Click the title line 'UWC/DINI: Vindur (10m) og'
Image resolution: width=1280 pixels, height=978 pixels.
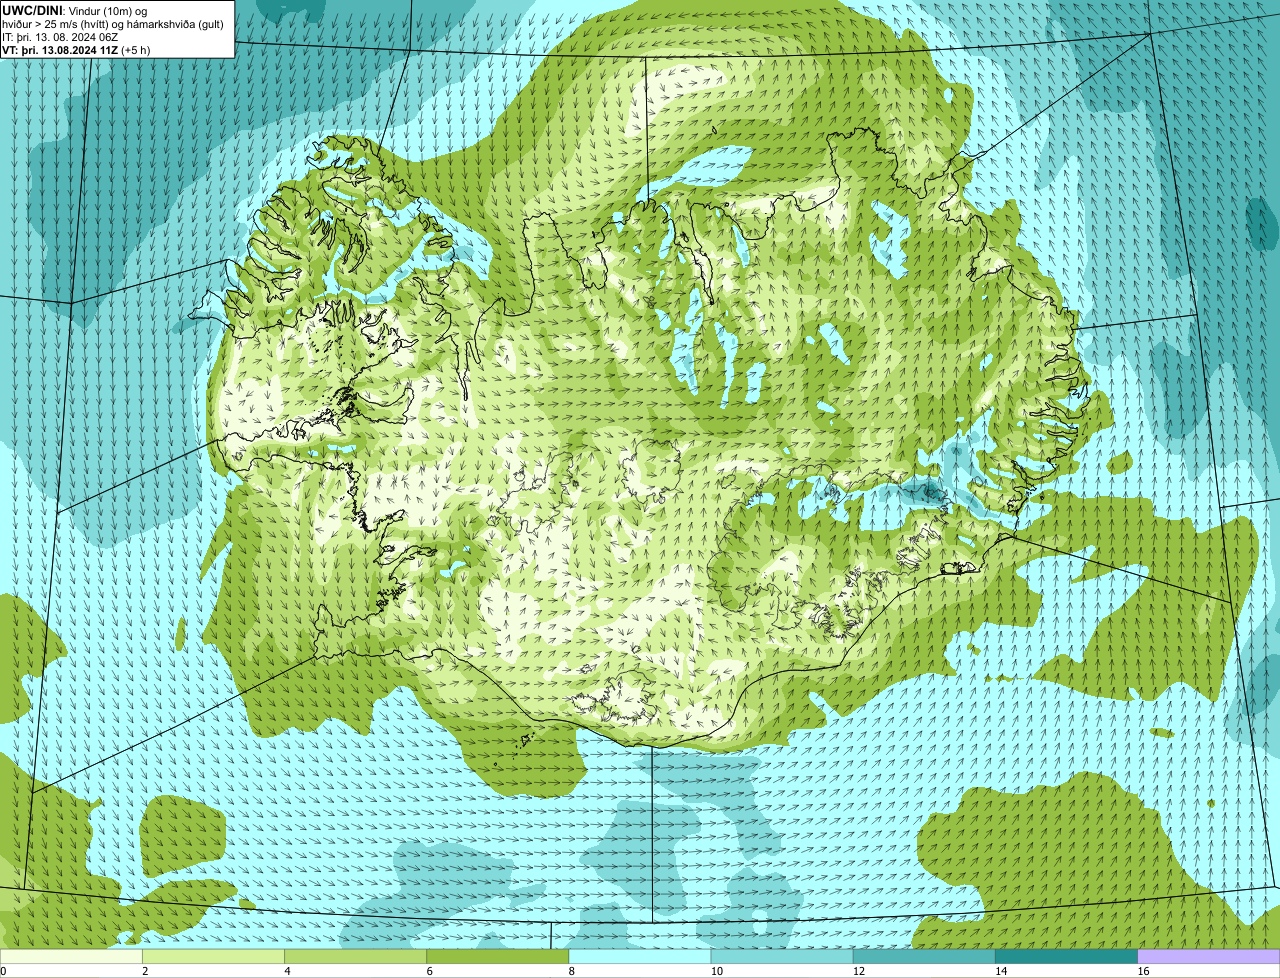pyautogui.click(x=75, y=10)
